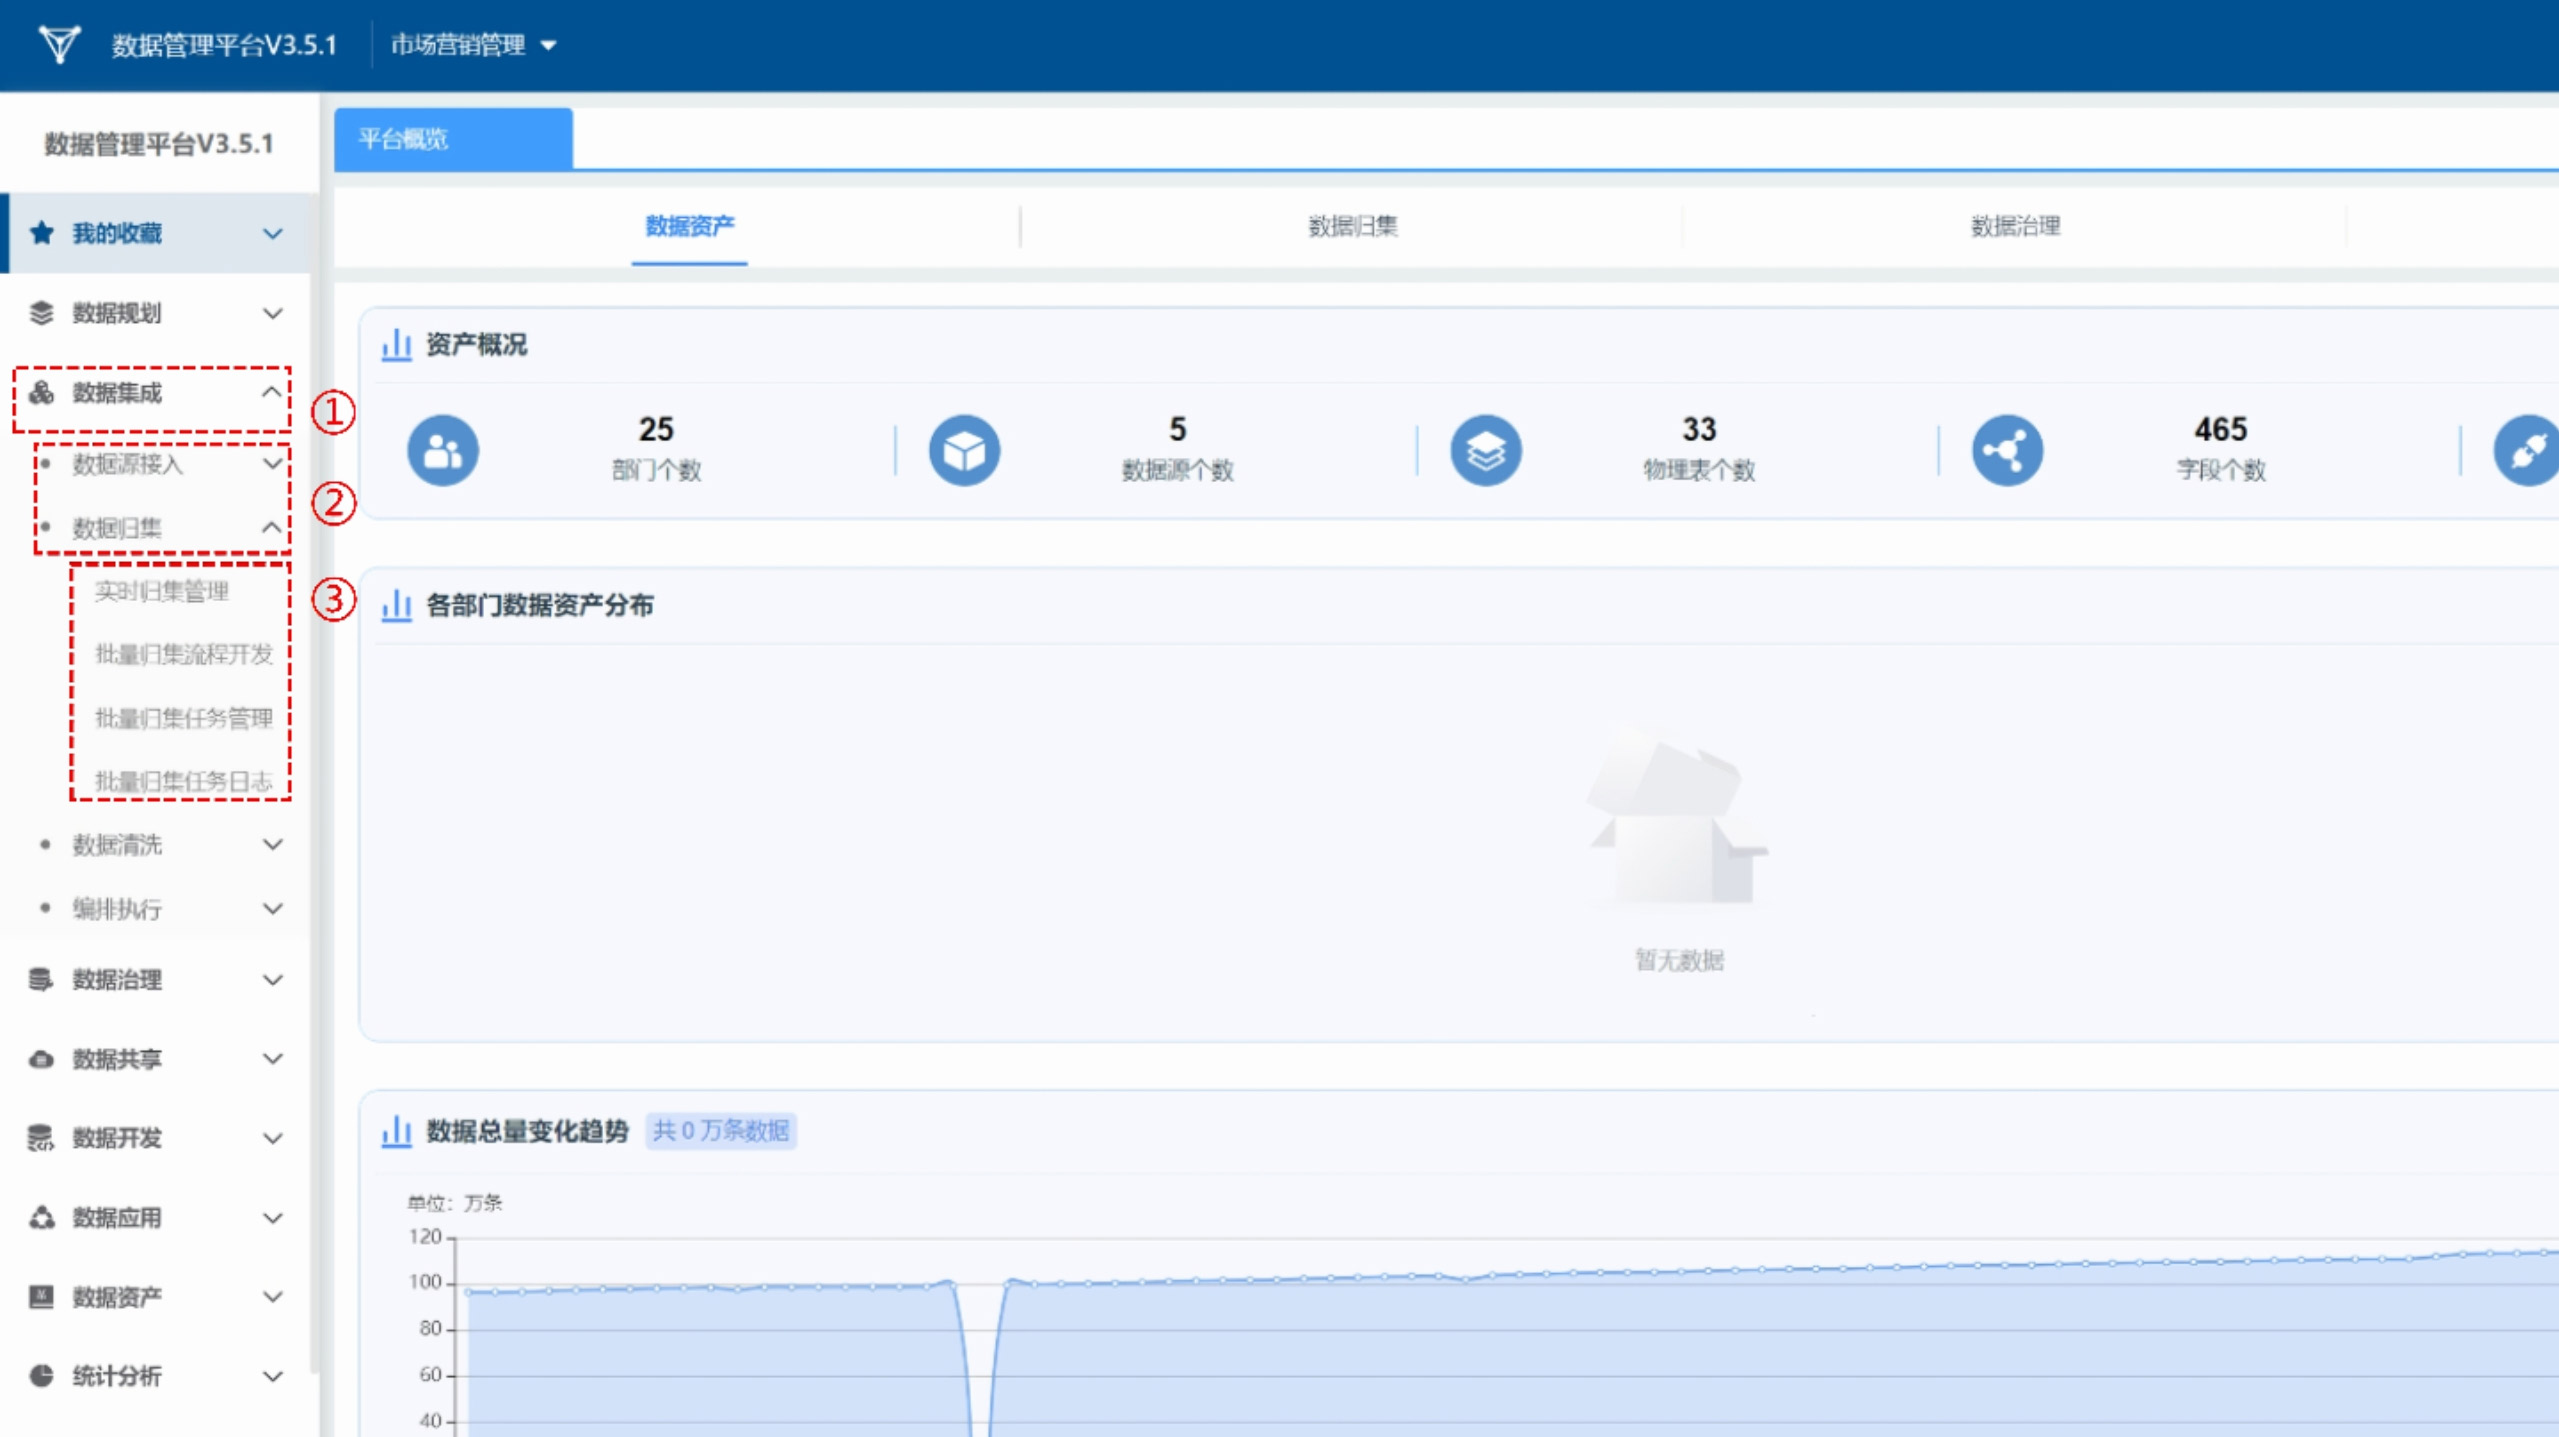Select the 平台概览 page tab

452,139
